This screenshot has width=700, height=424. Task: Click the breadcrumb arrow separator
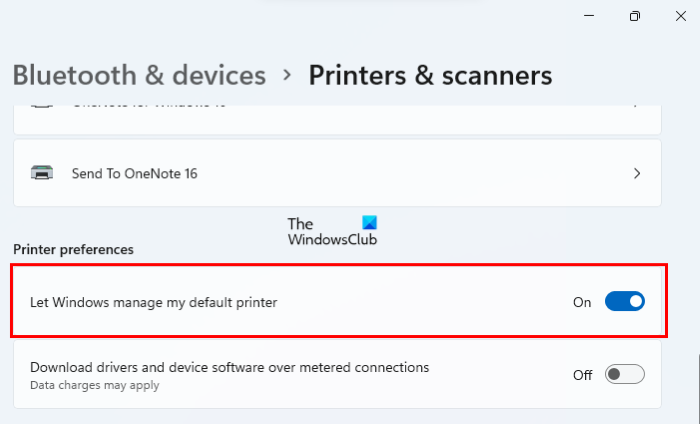point(287,75)
